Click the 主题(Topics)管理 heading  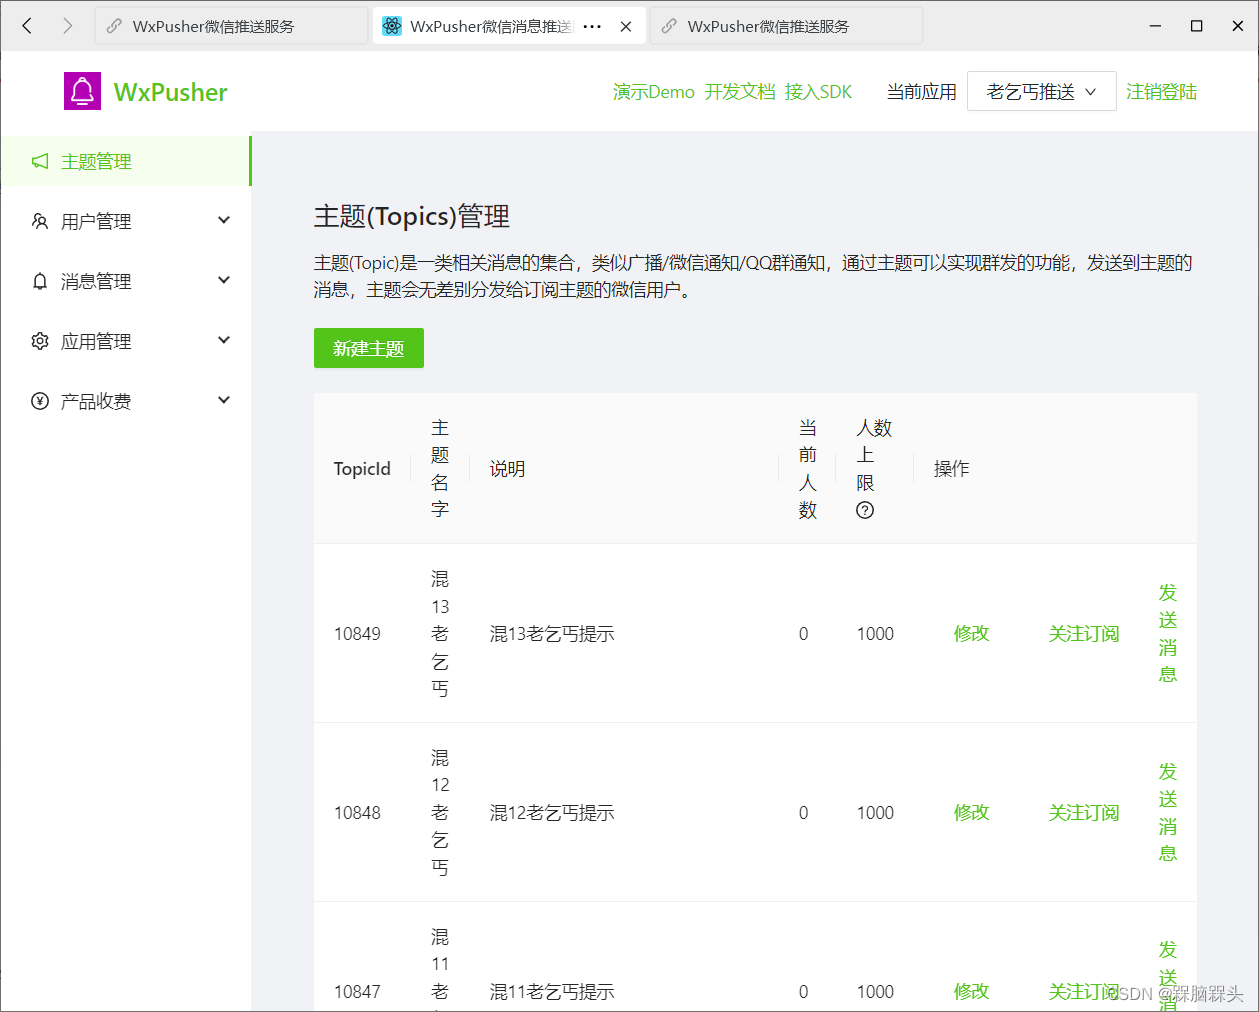(412, 216)
